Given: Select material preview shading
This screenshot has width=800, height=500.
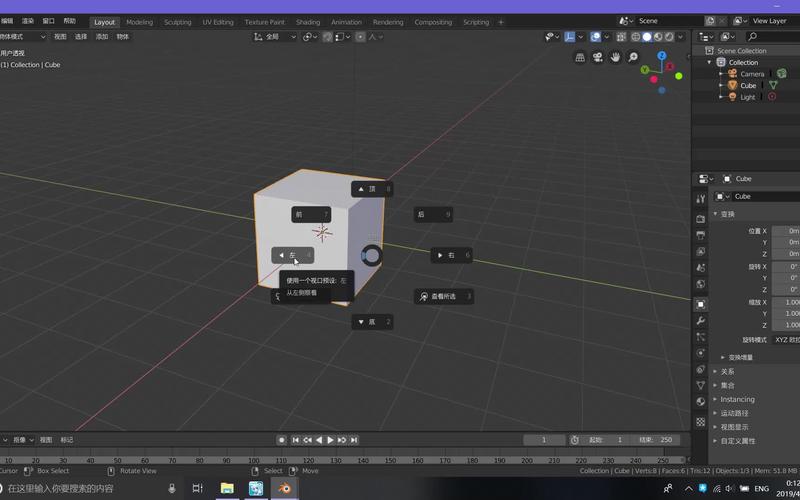Looking at the screenshot, I should [x=658, y=37].
